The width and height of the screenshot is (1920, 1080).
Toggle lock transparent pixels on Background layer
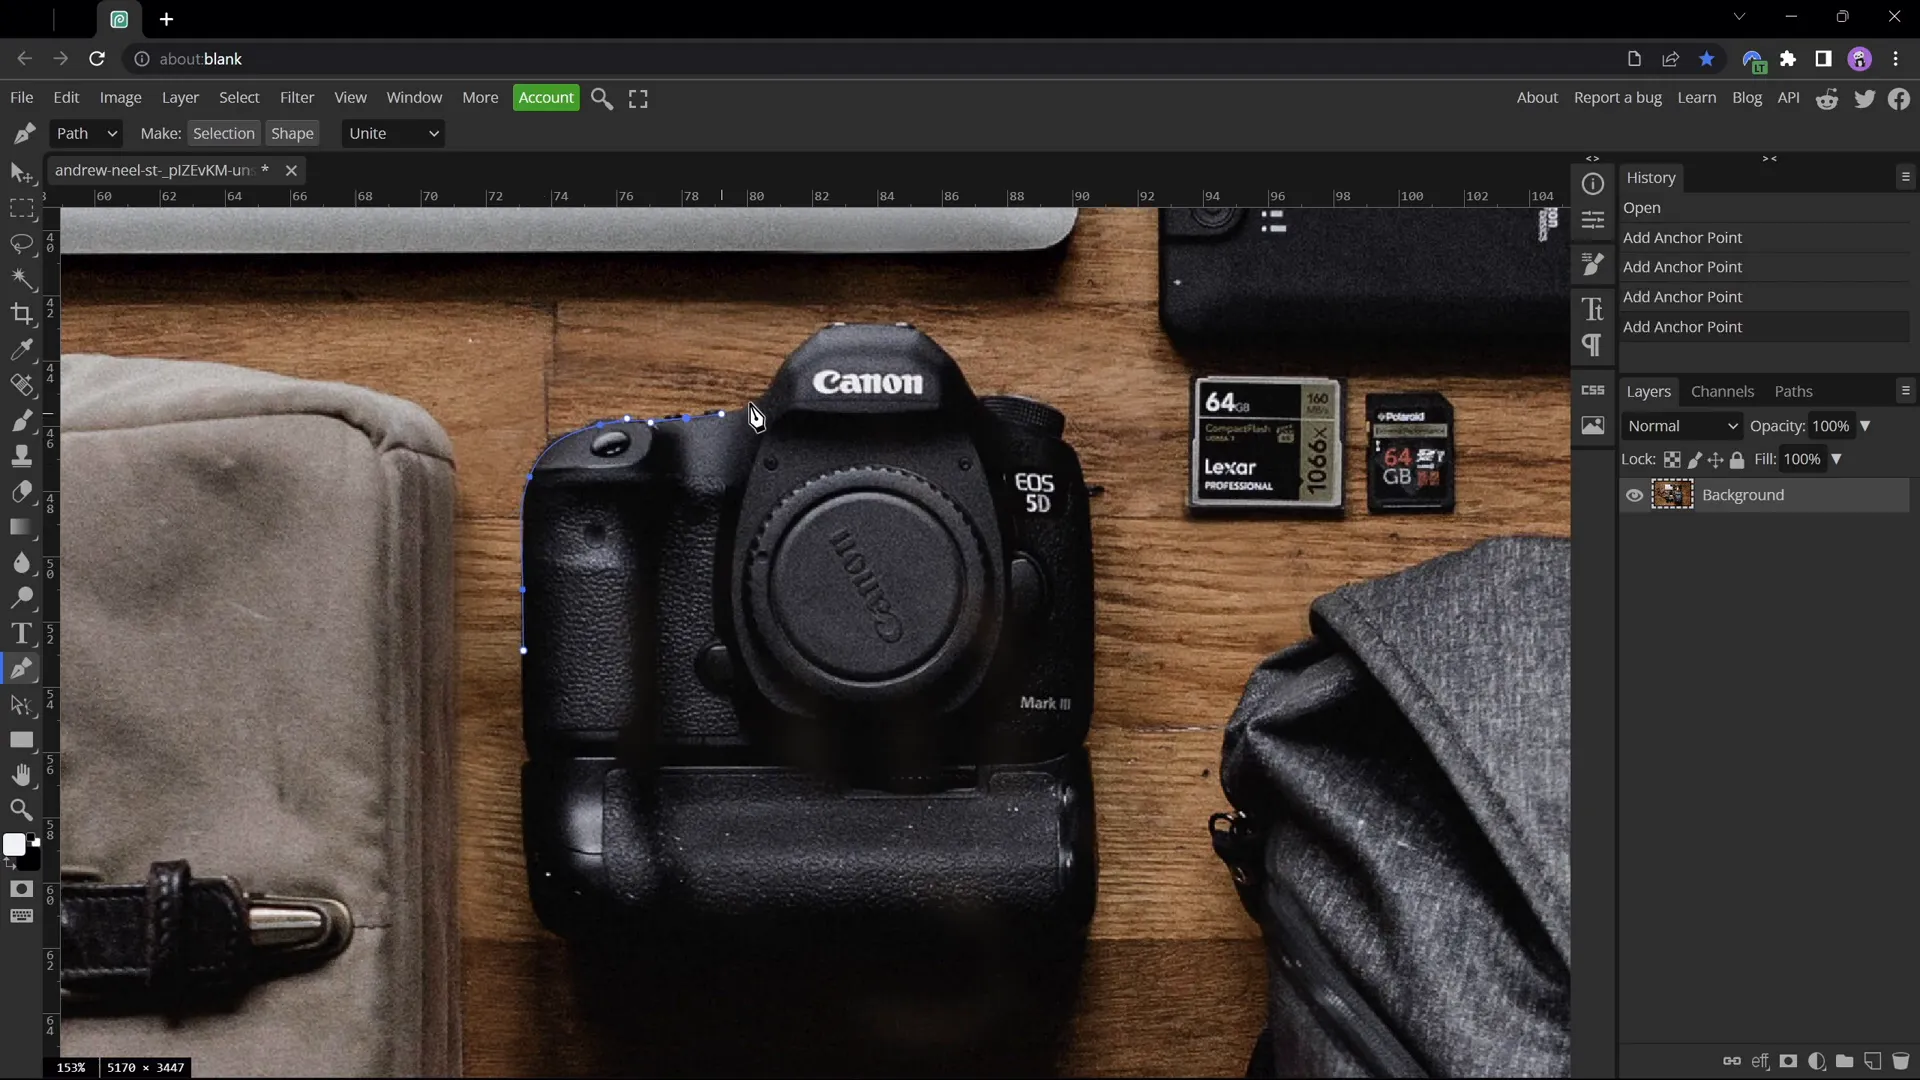coord(1672,459)
